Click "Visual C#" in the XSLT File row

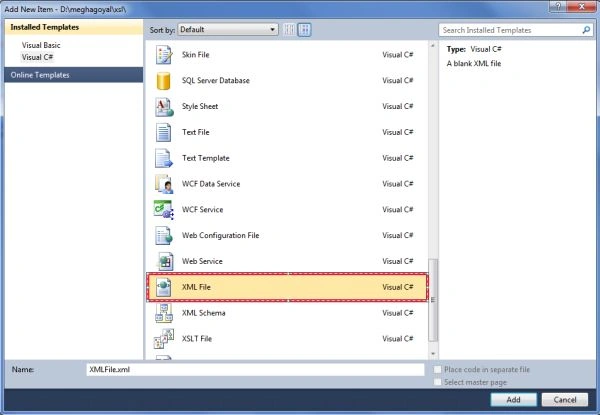pos(398,339)
